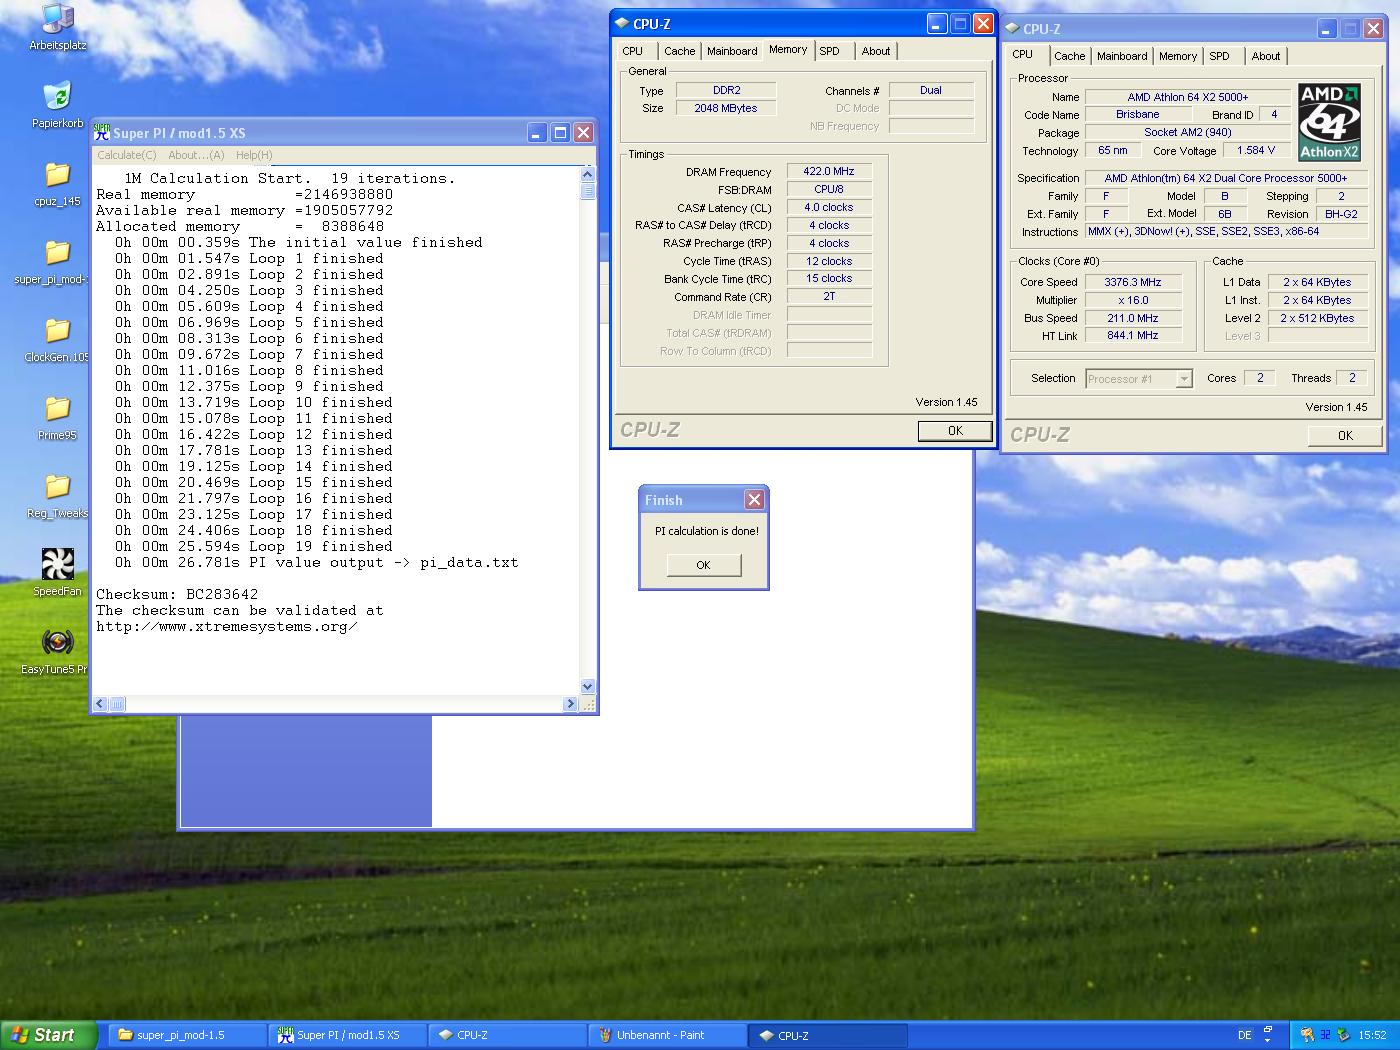The image size is (1400, 1050).
Task: Click Super PI scrollbar down arrow
Action: [x=588, y=687]
